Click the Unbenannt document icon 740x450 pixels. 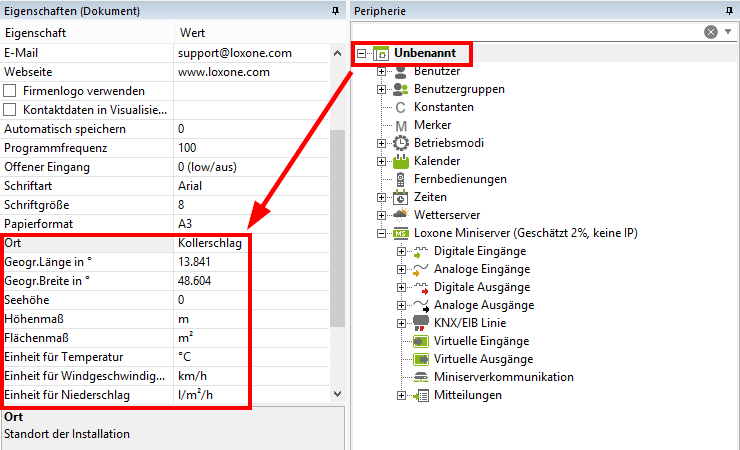point(381,53)
